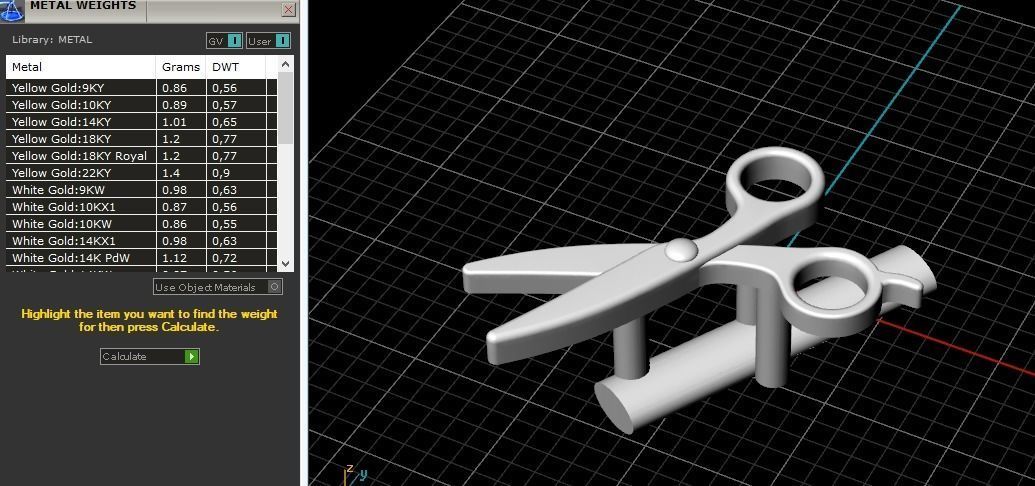
Task: Click the metal list scroll up arrow
Action: click(x=285, y=64)
